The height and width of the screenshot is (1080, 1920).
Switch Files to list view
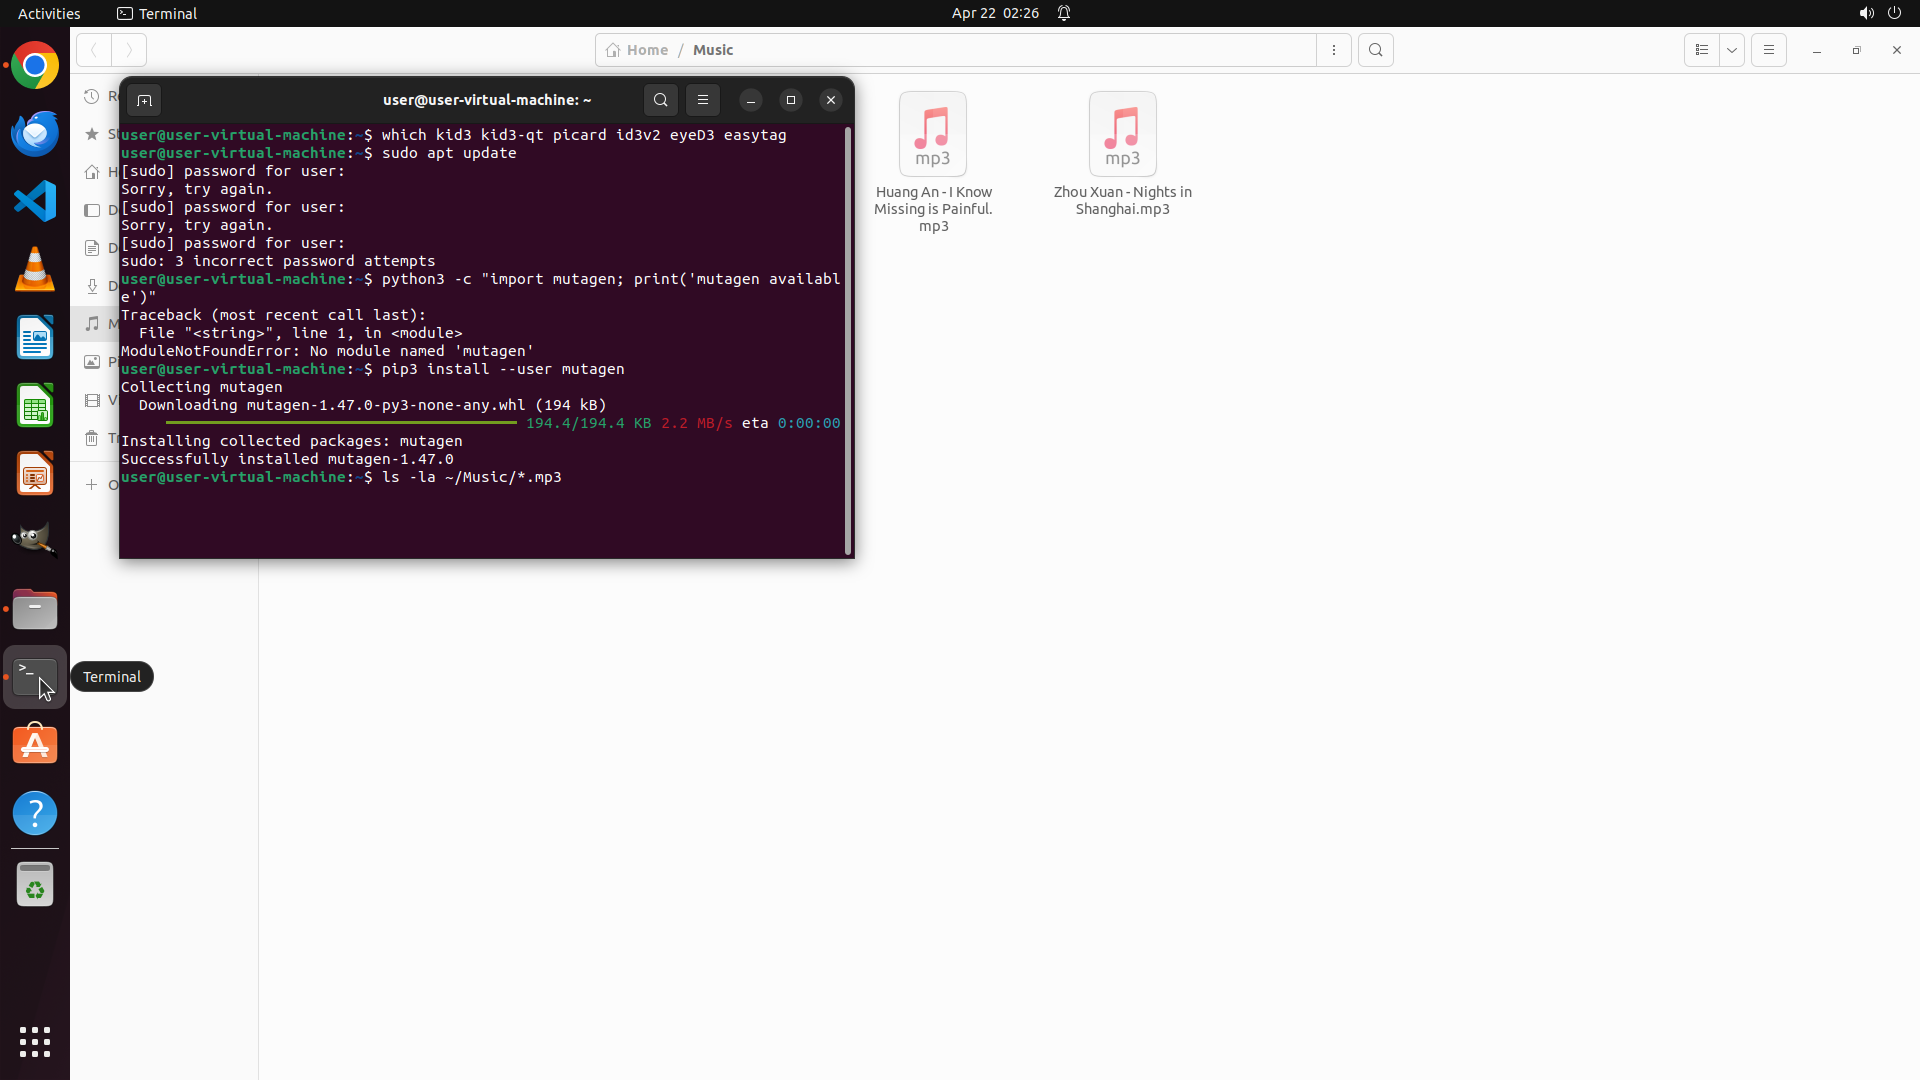pyautogui.click(x=1701, y=50)
